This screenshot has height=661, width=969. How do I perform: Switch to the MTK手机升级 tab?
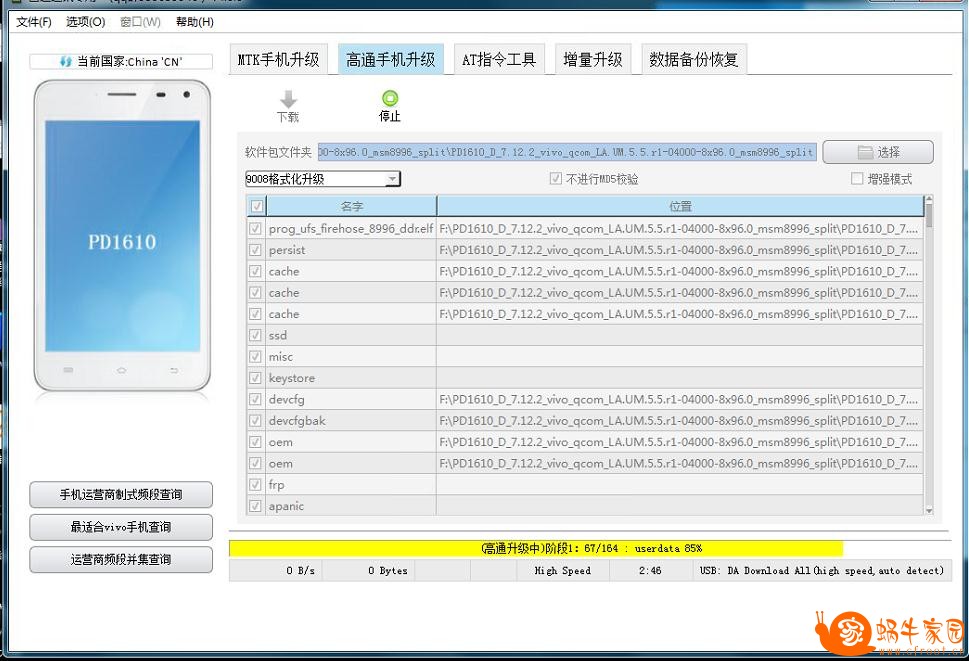[279, 59]
